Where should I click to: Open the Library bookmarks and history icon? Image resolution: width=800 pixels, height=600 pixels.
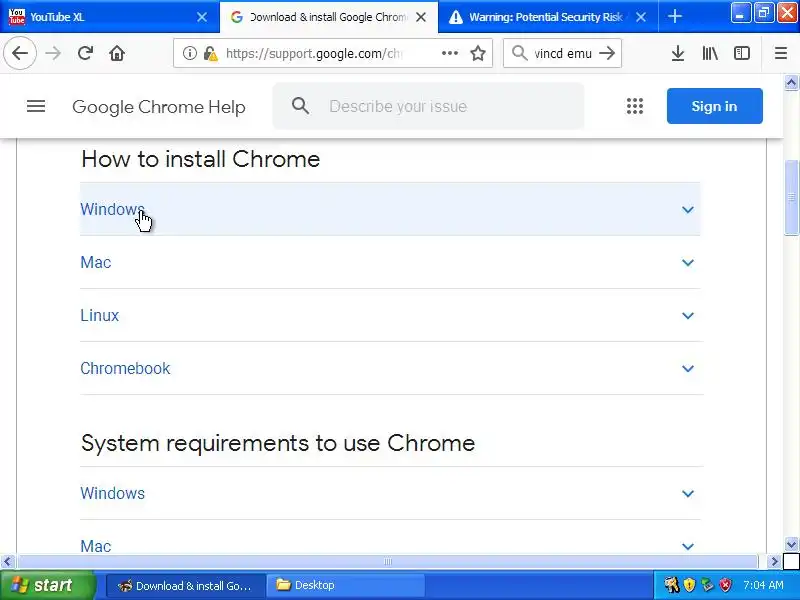710,53
